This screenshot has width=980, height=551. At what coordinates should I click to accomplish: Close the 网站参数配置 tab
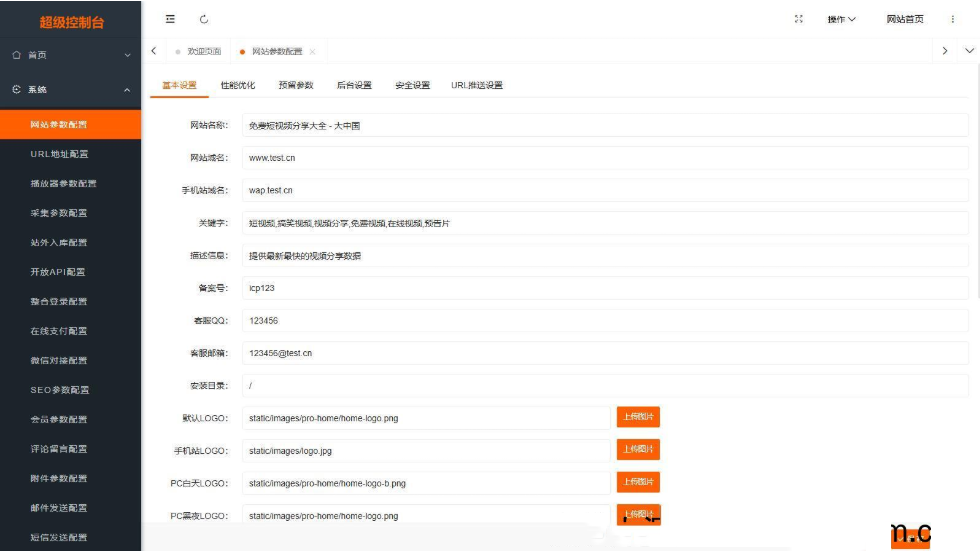click(x=312, y=52)
